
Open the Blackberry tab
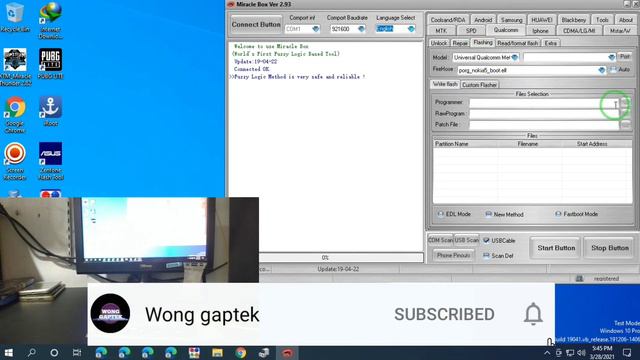[573, 20]
